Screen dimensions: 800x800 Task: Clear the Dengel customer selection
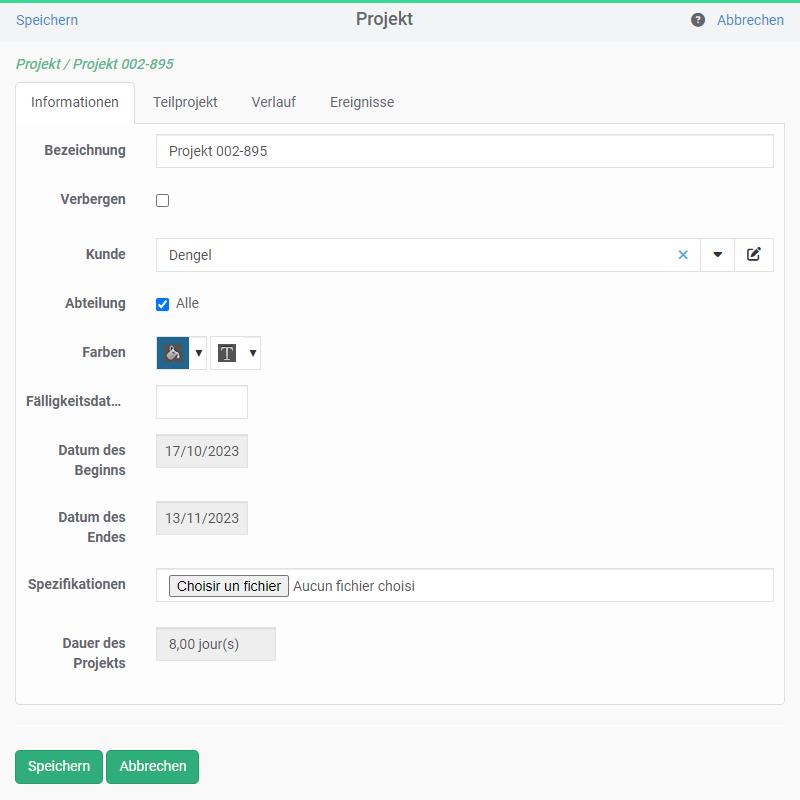coord(683,255)
